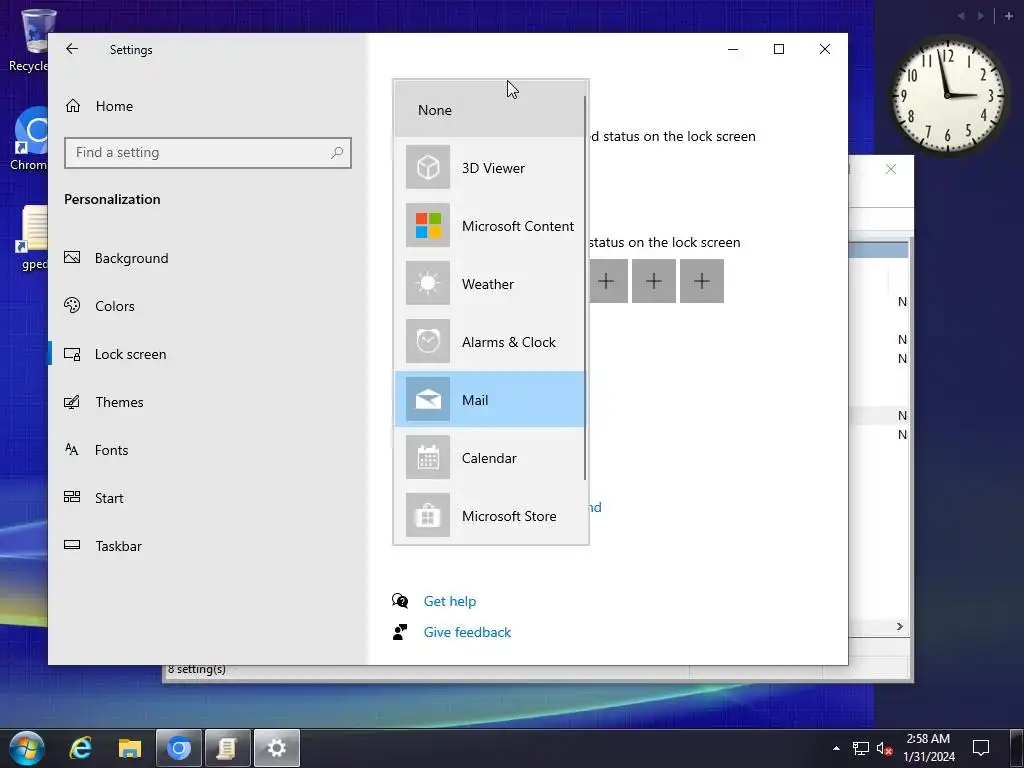Click the Microsoft Store bag icon
This screenshot has width=1024, height=768.
click(x=428, y=515)
